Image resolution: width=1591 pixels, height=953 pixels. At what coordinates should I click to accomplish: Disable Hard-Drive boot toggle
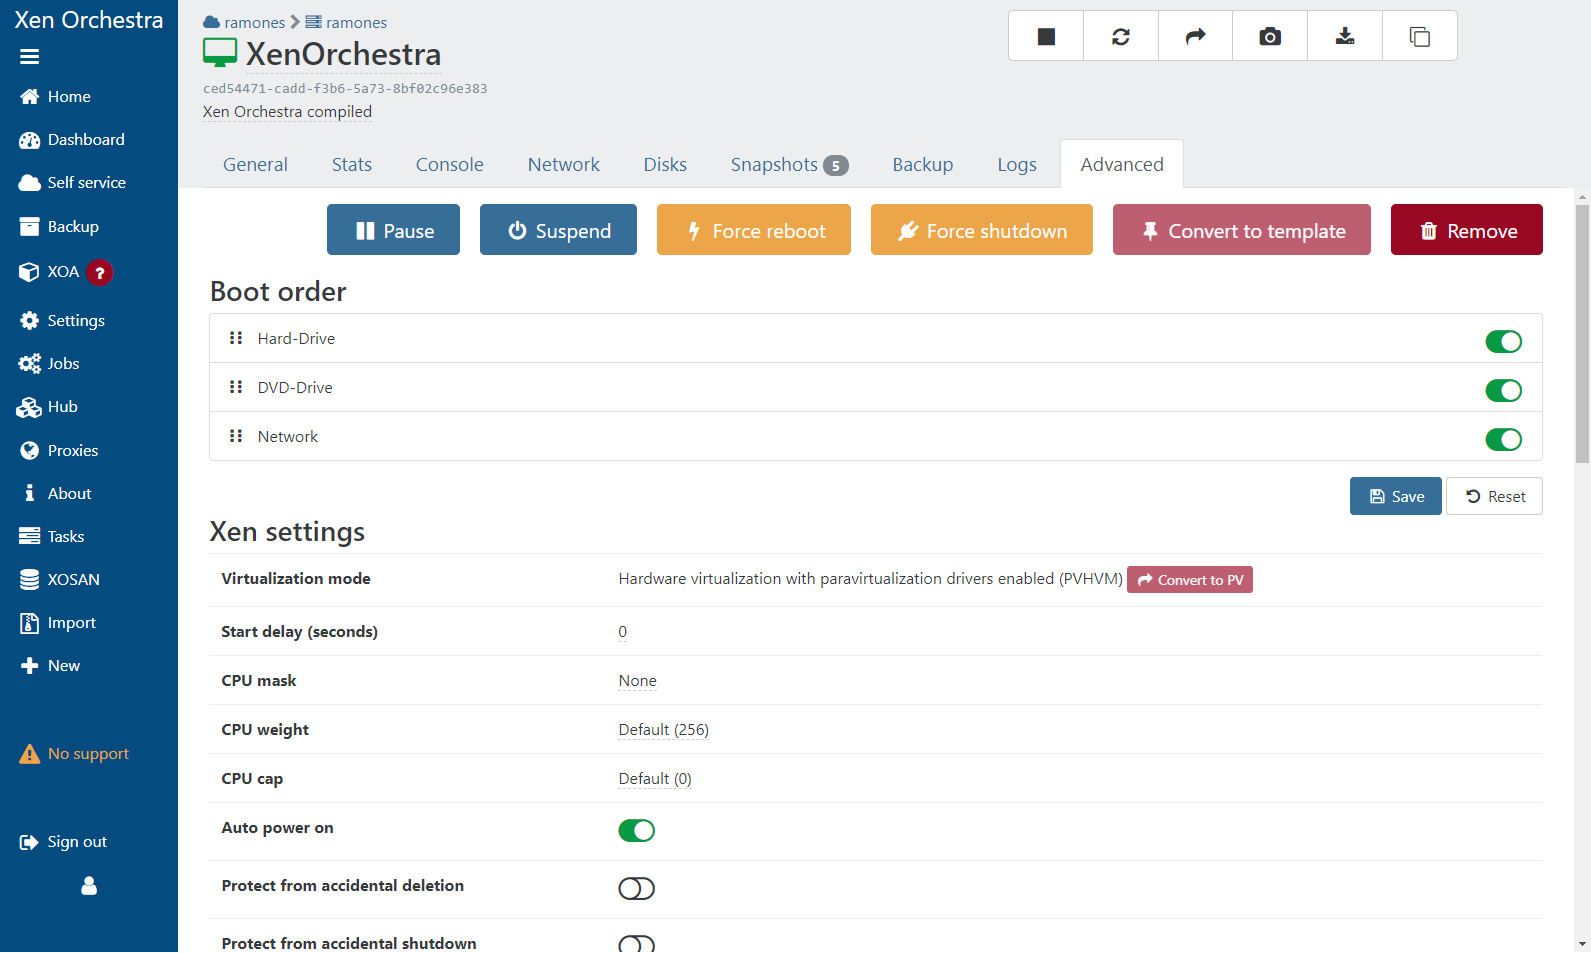(x=1503, y=342)
